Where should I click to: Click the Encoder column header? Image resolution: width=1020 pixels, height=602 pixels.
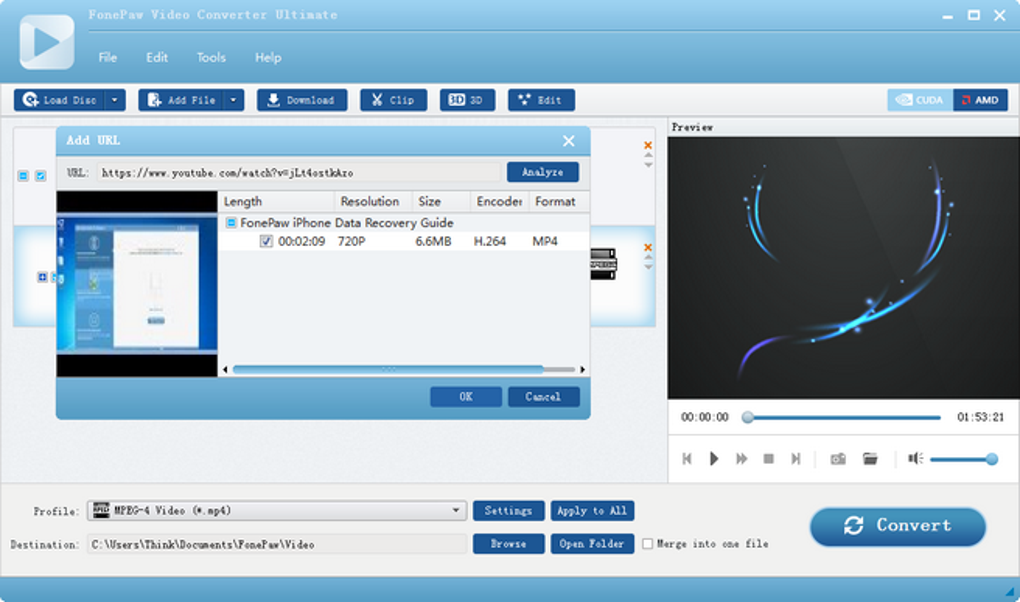click(x=499, y=202)
